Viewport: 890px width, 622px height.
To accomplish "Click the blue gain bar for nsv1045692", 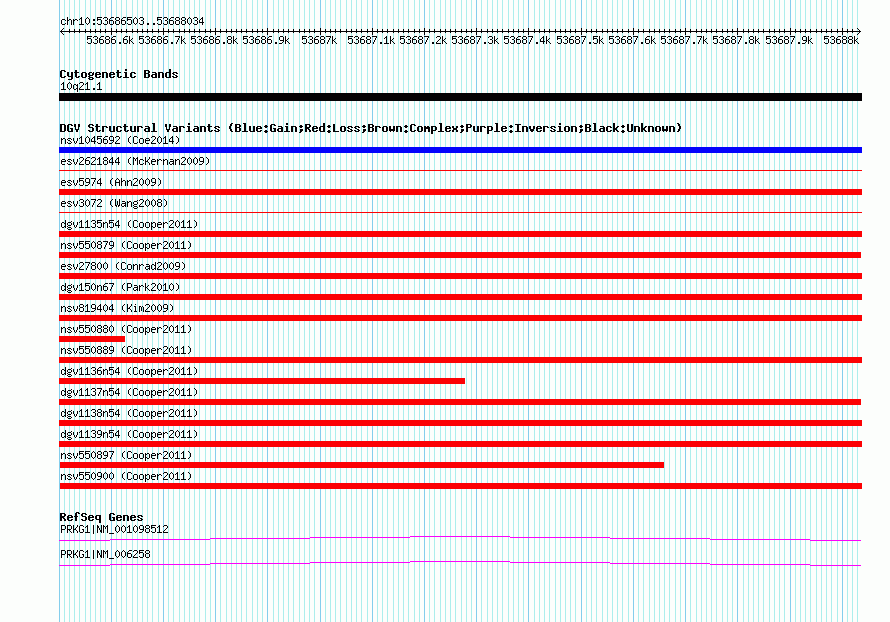I will coord(460,150).
